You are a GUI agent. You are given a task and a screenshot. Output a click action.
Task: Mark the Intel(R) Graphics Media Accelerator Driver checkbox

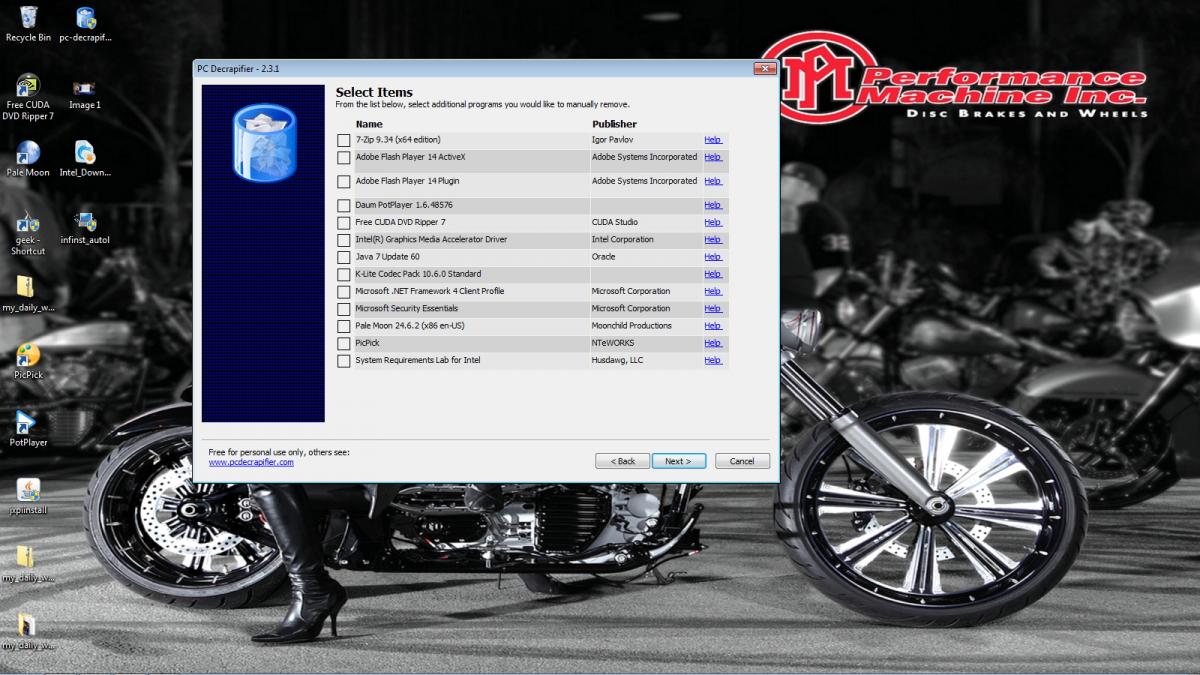[344, 240]
